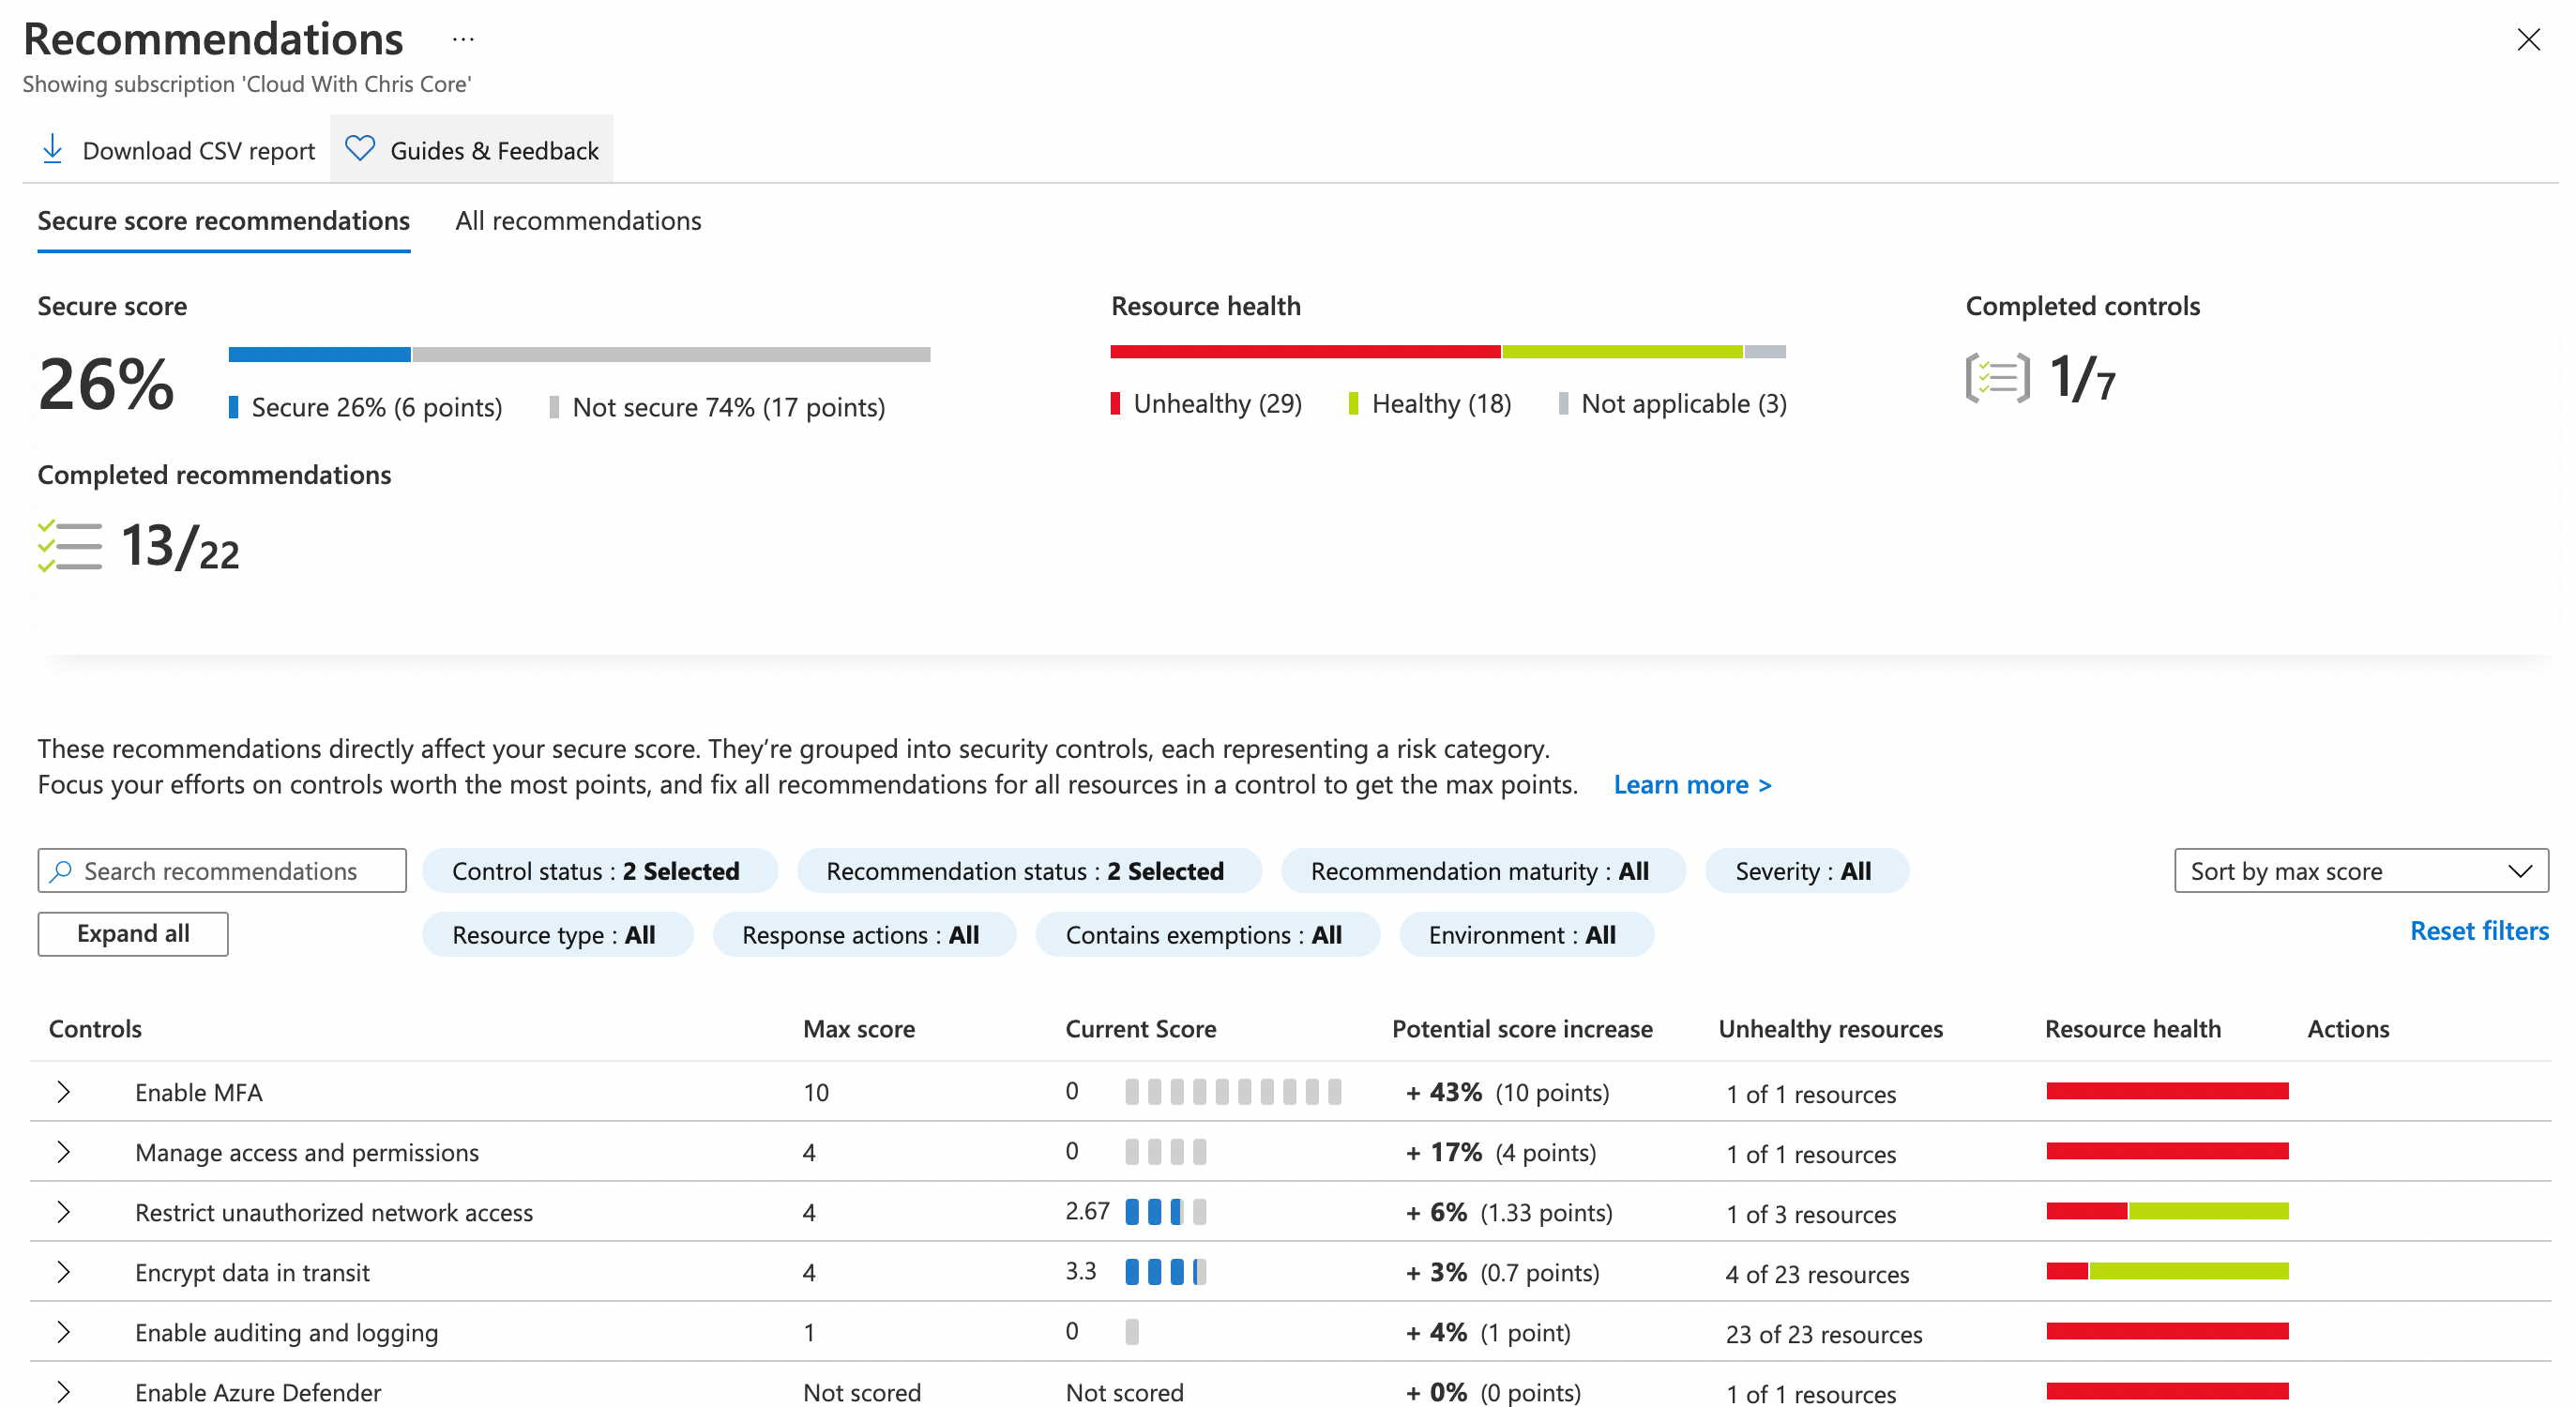The width and height of the screenshot is (2576, 1407).
Task: Switch to the All recommendations tab
Action: (x=577, y=220)
